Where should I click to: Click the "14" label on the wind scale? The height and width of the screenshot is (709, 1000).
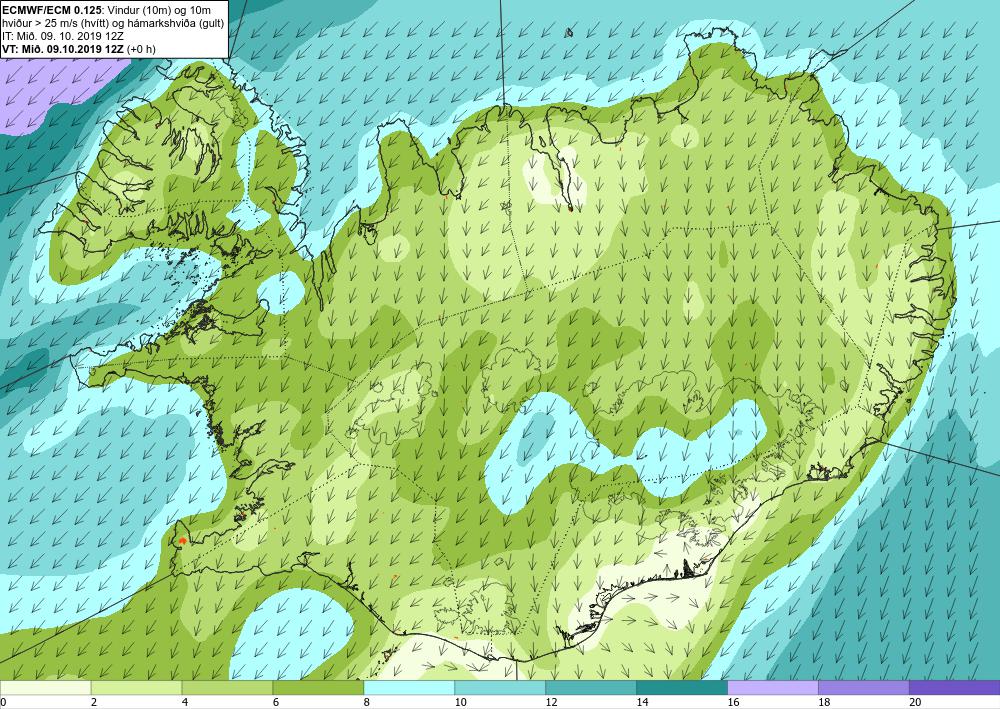pos(642,703)
